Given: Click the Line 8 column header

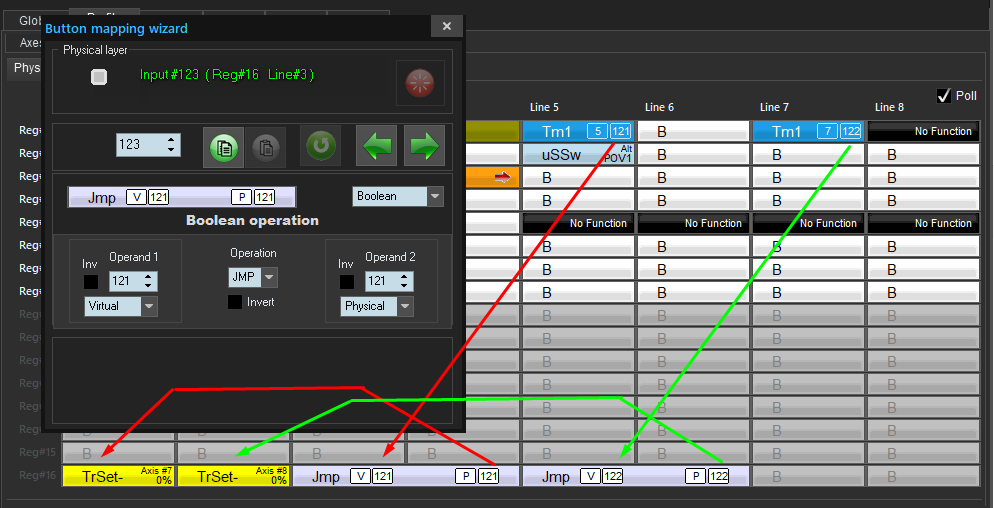Looking at the screenshot, I should click(x=889, y=107).
